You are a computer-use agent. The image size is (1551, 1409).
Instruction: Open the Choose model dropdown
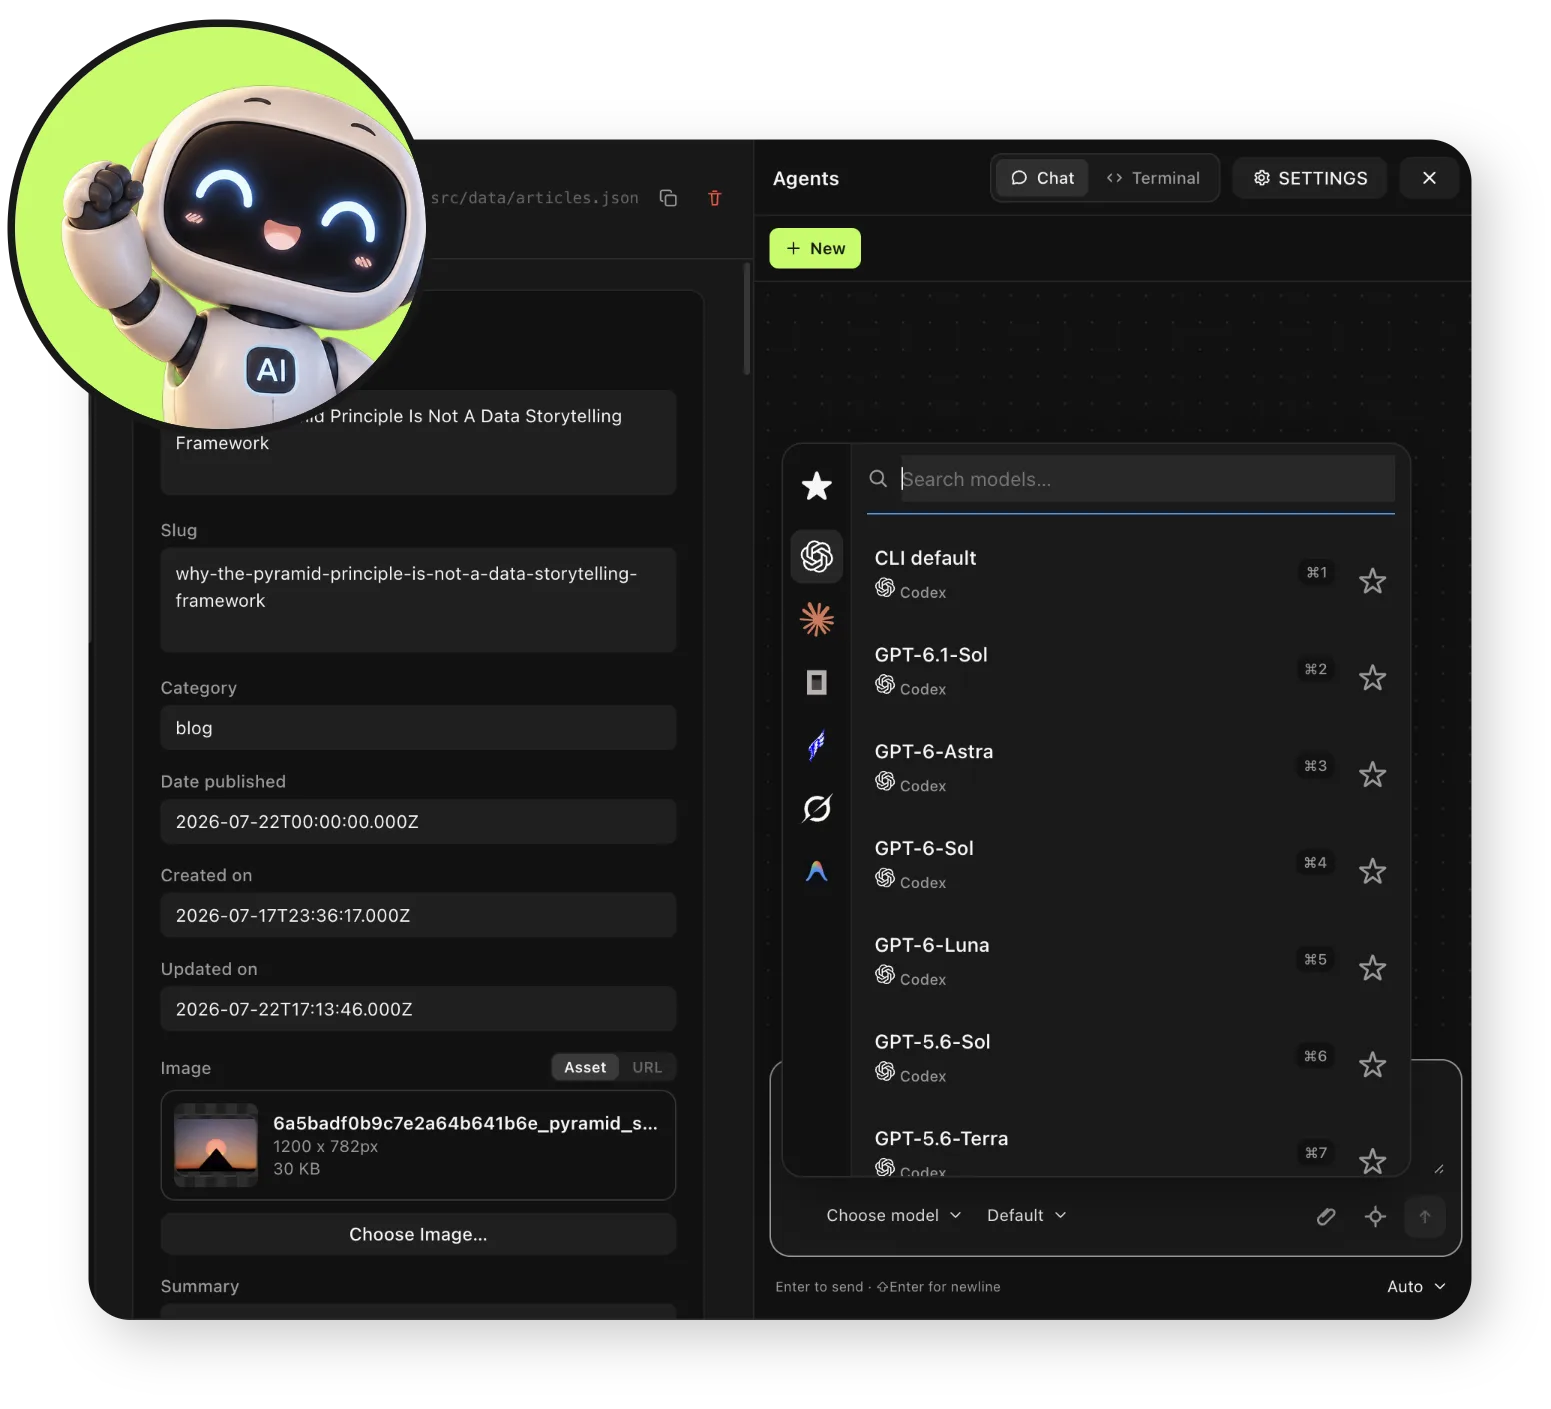pos(893,1216)
